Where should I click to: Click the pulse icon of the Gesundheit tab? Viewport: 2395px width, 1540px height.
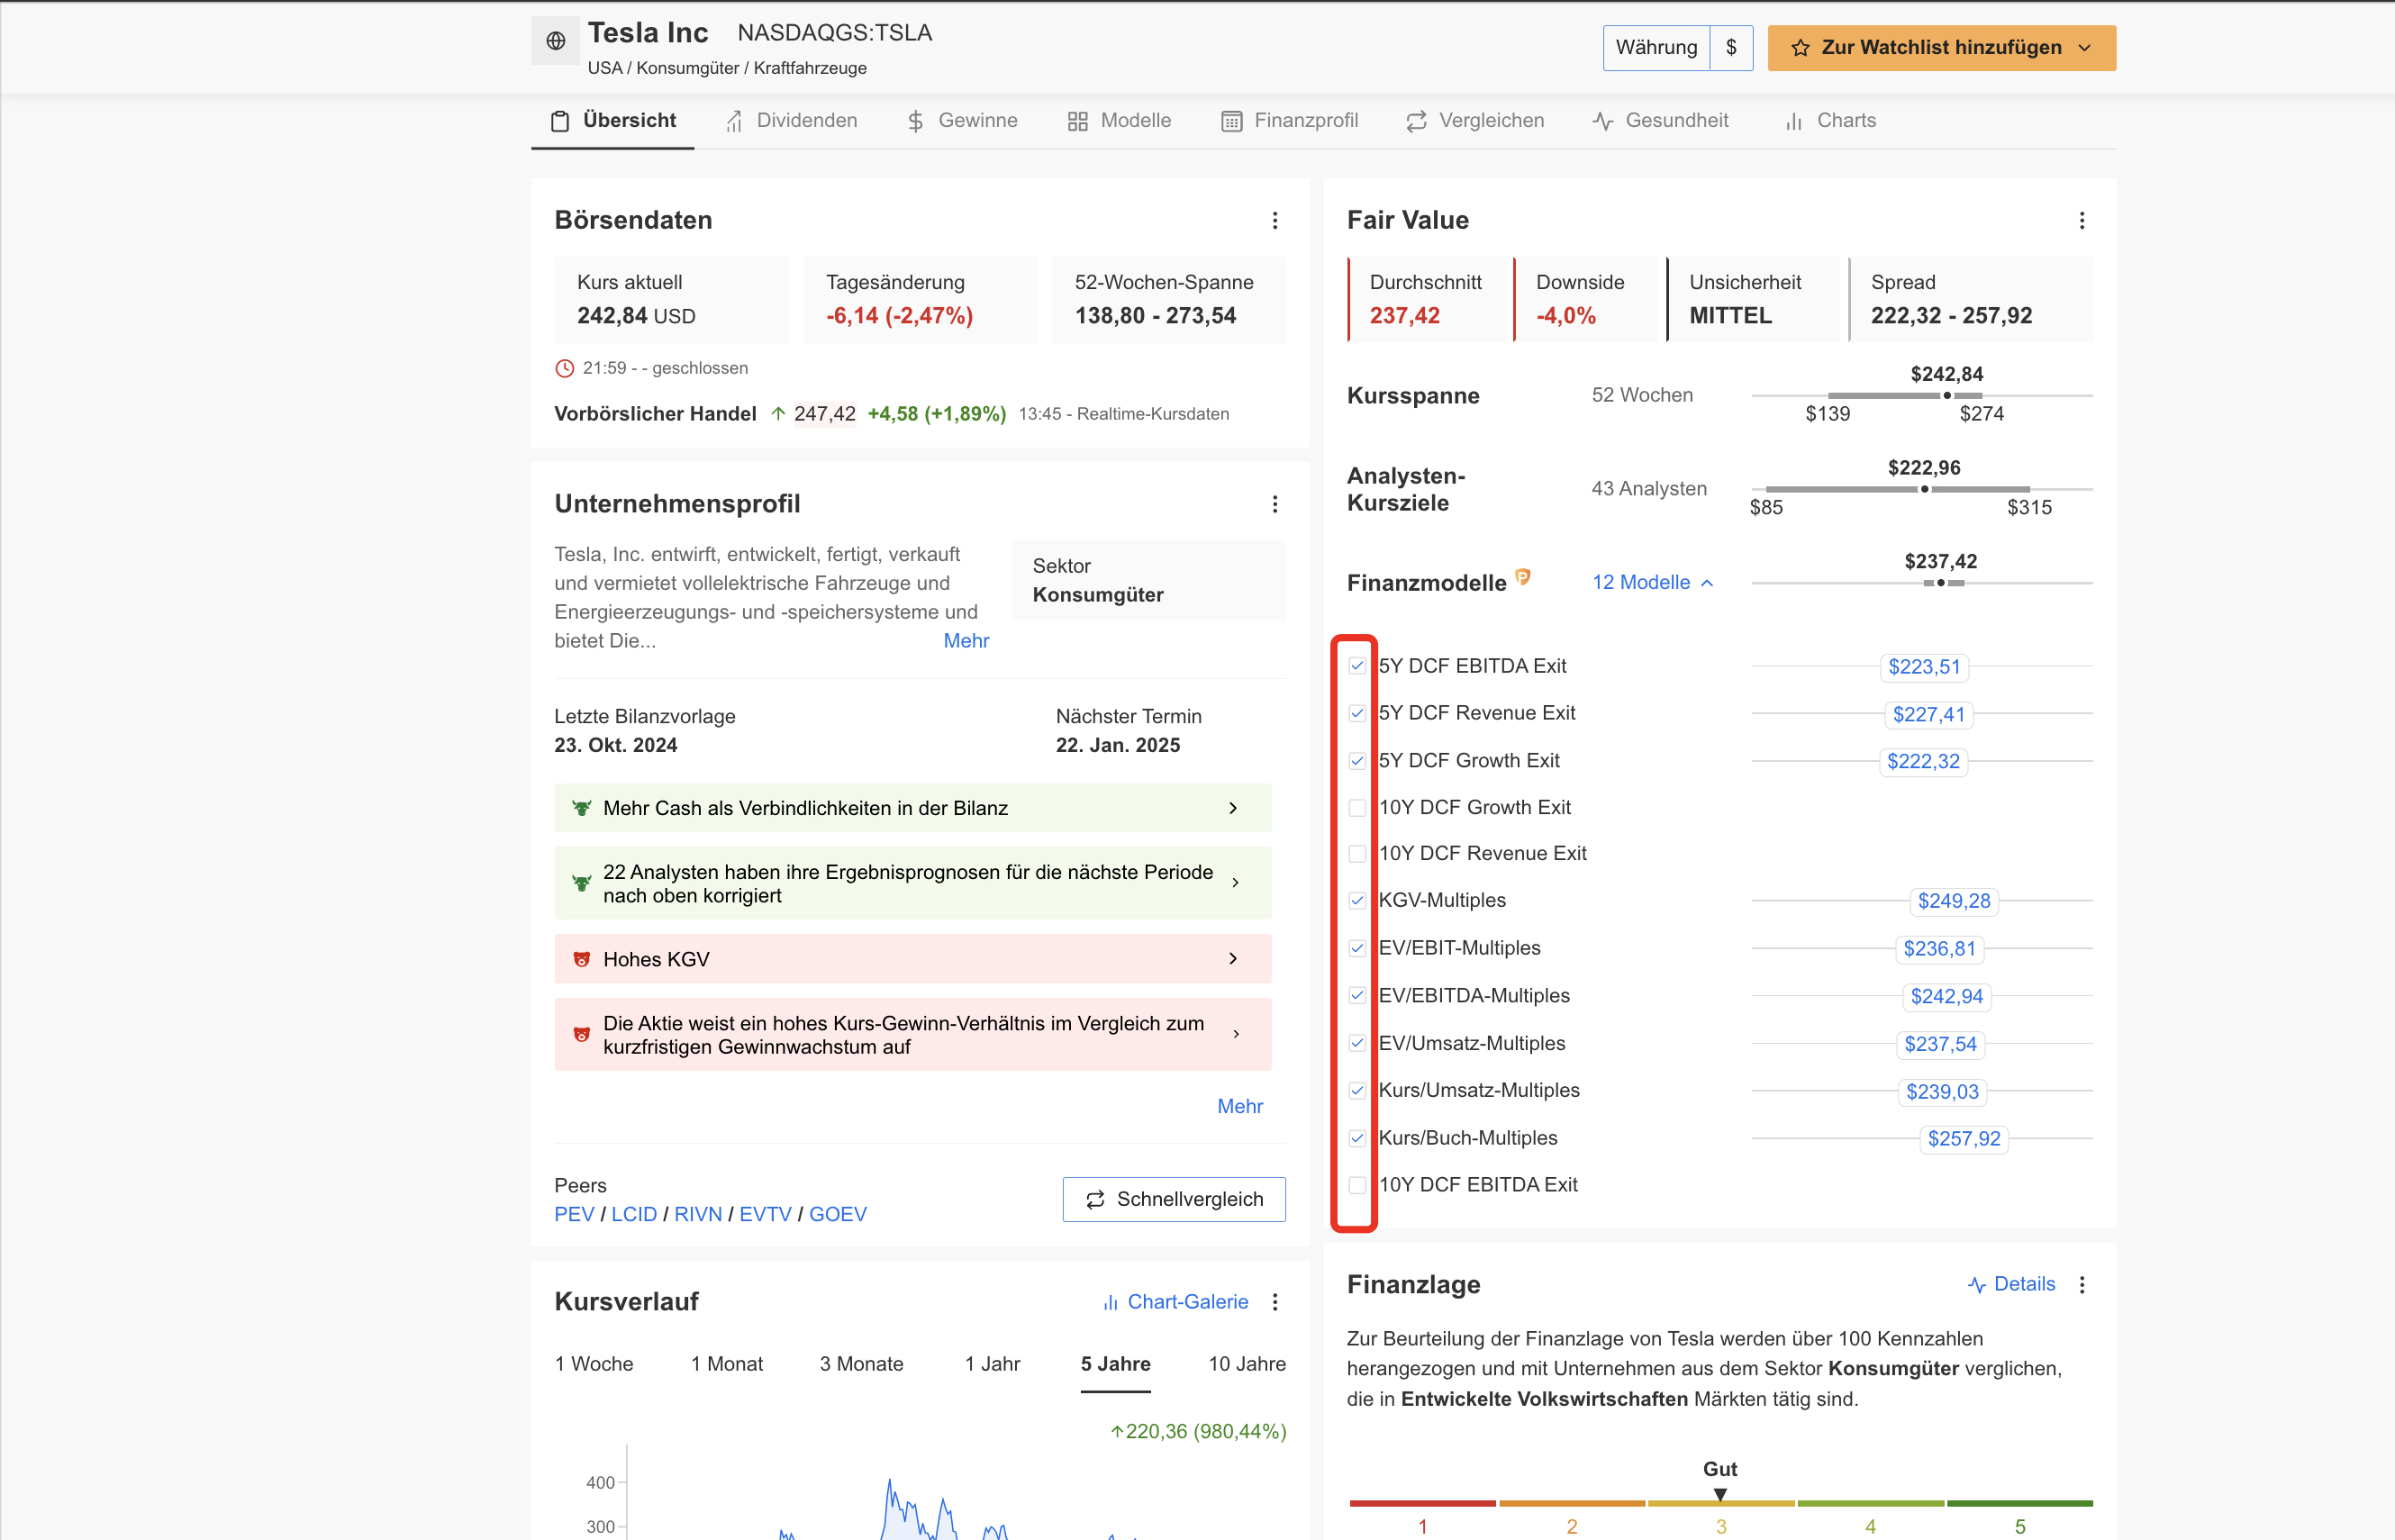1603,121
